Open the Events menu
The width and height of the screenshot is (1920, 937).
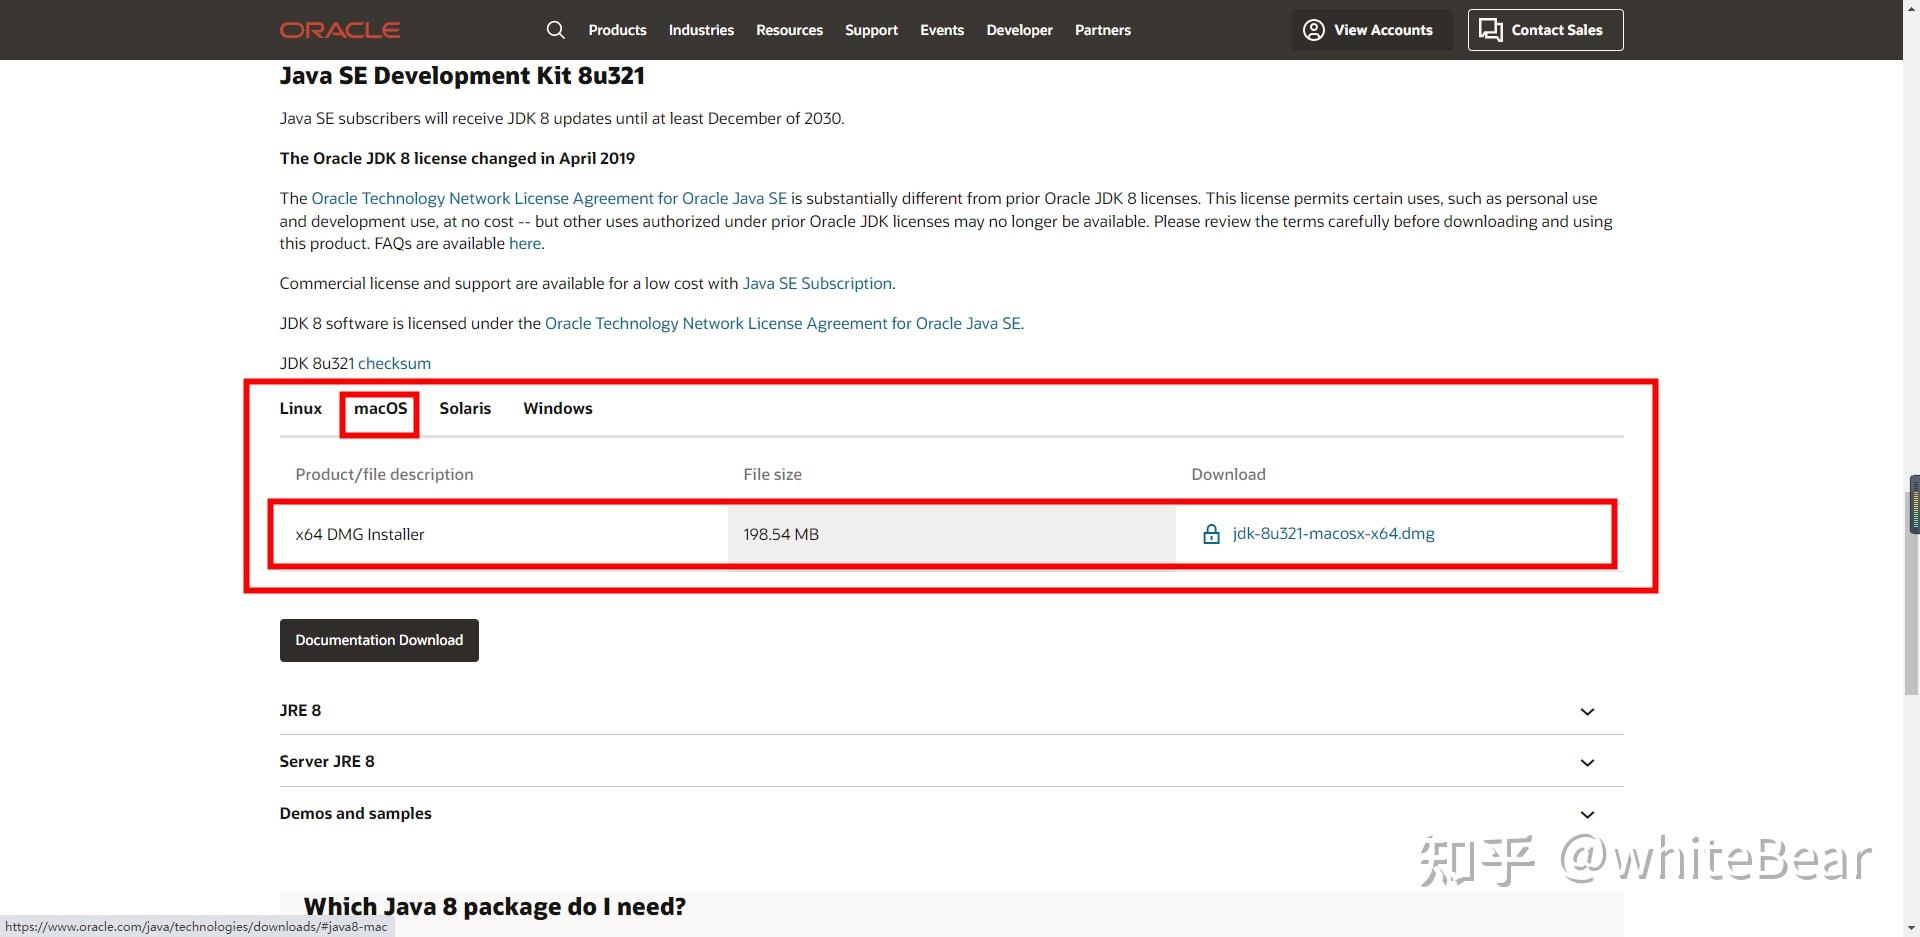[x=942, y=30]
